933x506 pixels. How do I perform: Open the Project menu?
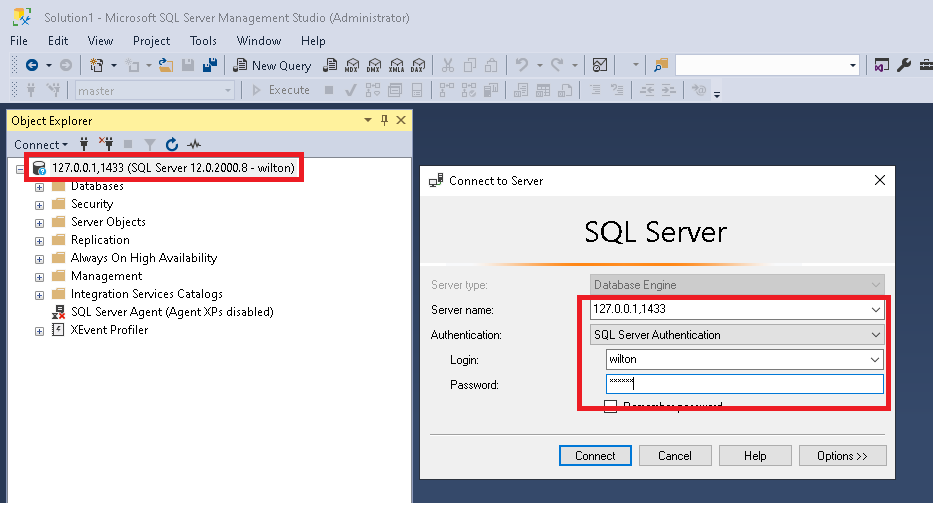pyautogui.click(x=152, y=41)
